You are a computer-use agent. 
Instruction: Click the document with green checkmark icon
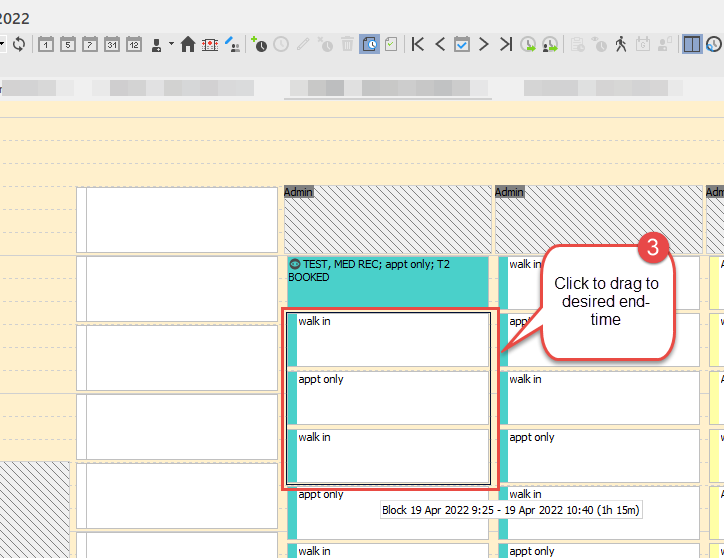(391, 44)
